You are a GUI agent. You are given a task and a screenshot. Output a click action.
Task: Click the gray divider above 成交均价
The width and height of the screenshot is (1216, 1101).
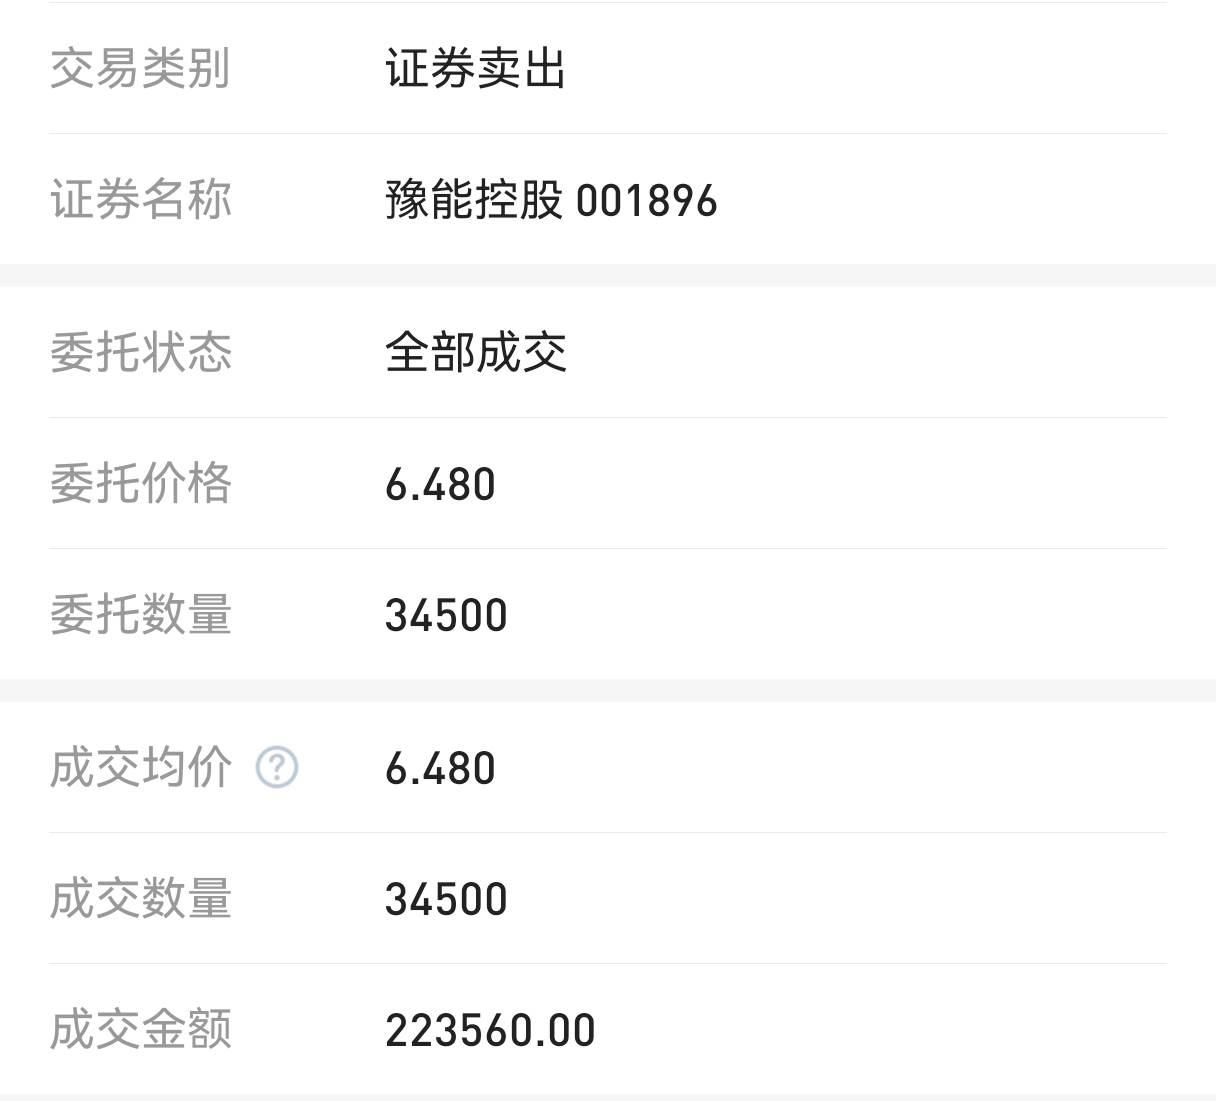608,691
